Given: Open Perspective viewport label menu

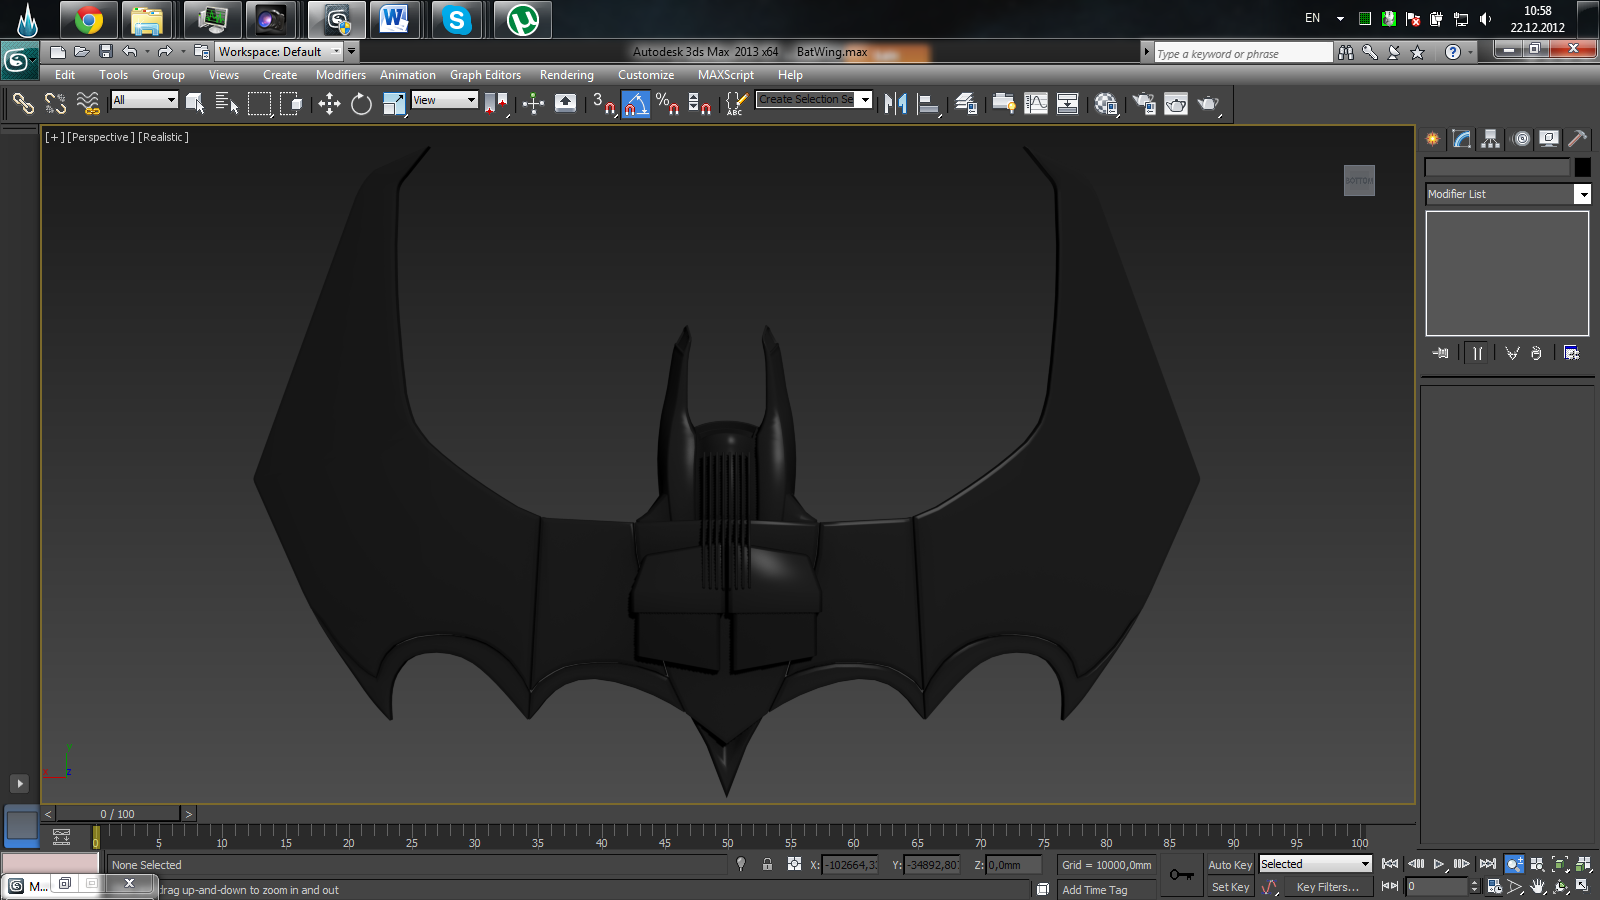Looking at the screenshot, I should (100, 137).
